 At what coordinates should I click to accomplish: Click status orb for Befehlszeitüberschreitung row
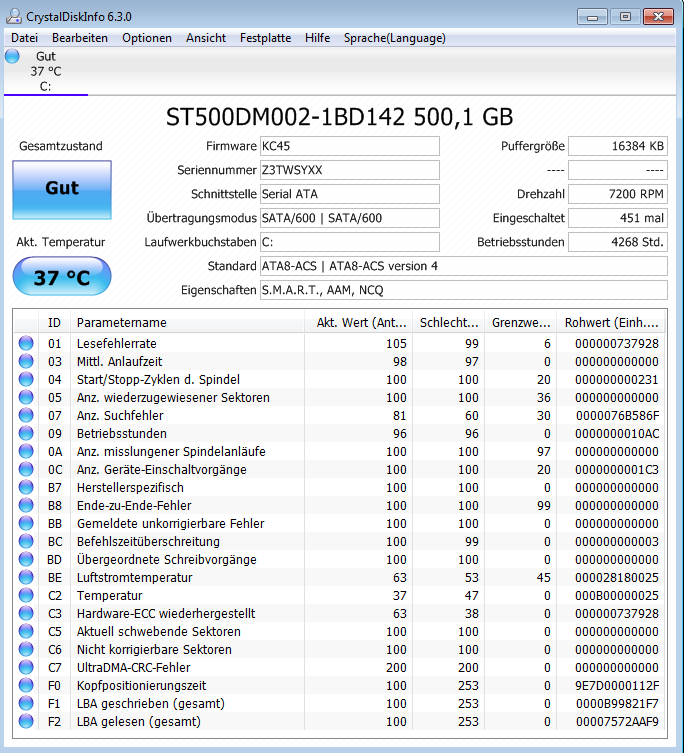26,541
